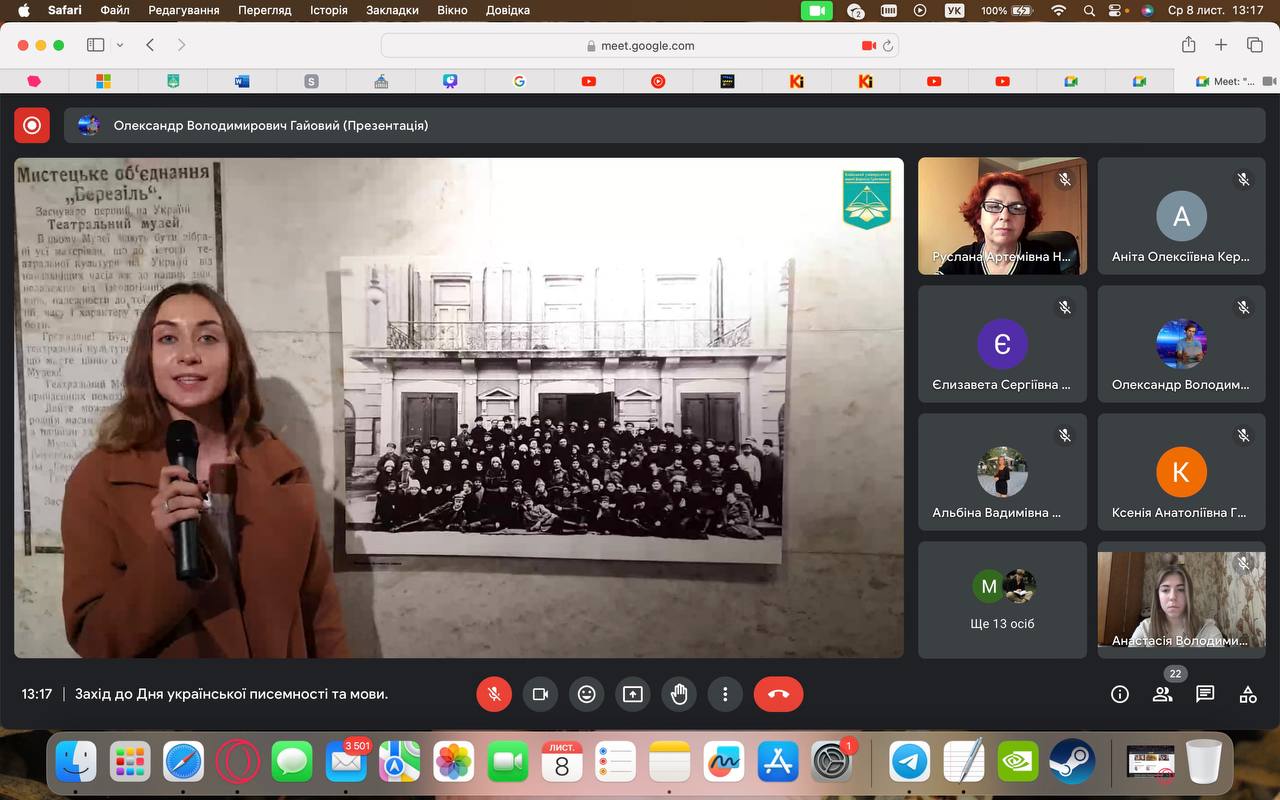Open the in-call chat panel
Viewport: 1280px width, 800px height.
click(1205, 694)
